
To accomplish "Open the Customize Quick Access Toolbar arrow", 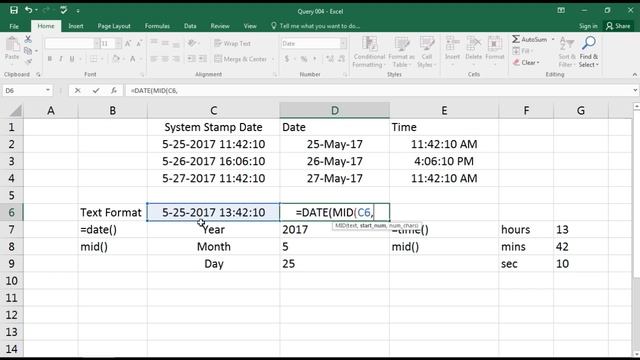I will 78,11.
